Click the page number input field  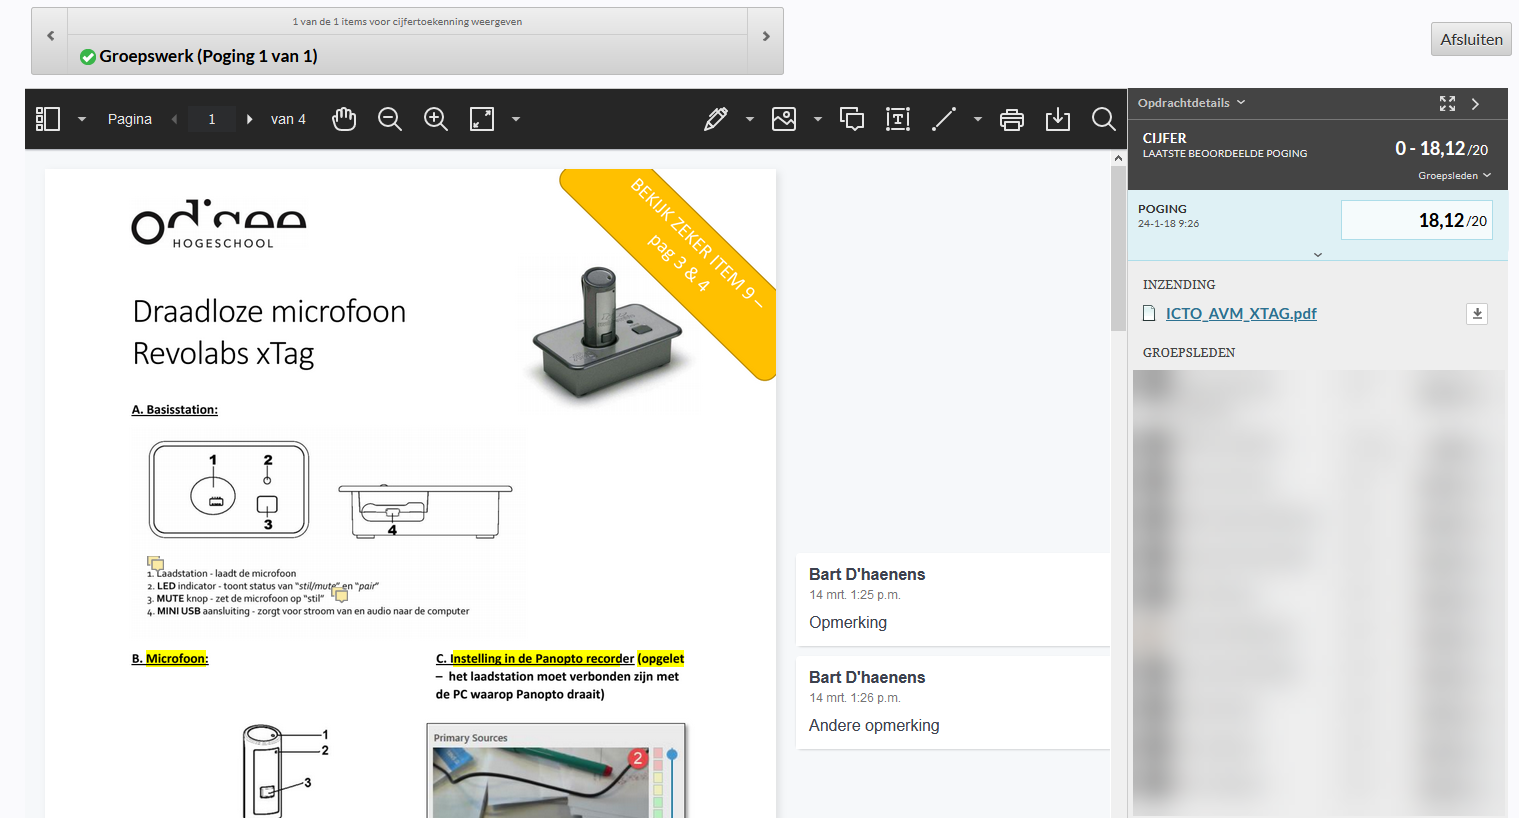pos(211,119)
